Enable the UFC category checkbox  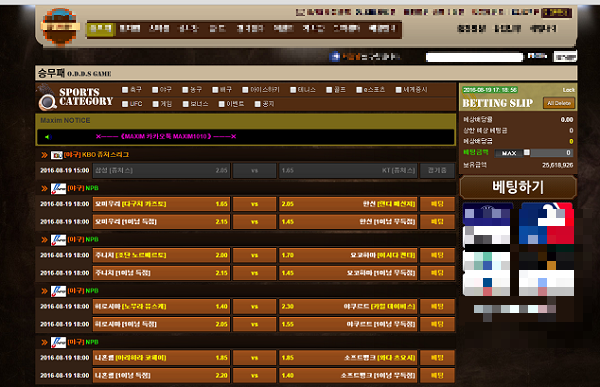(x=125, y=104)
